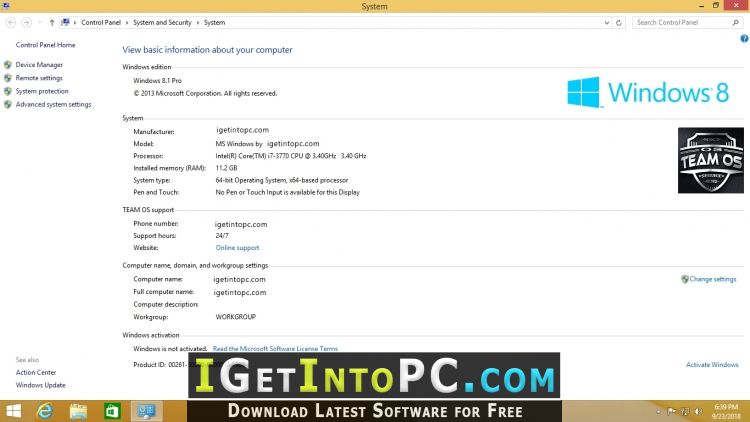Select System and Security breadcrumb
Viewport: 750px width, 422px height.
click(x=162, y=22)
